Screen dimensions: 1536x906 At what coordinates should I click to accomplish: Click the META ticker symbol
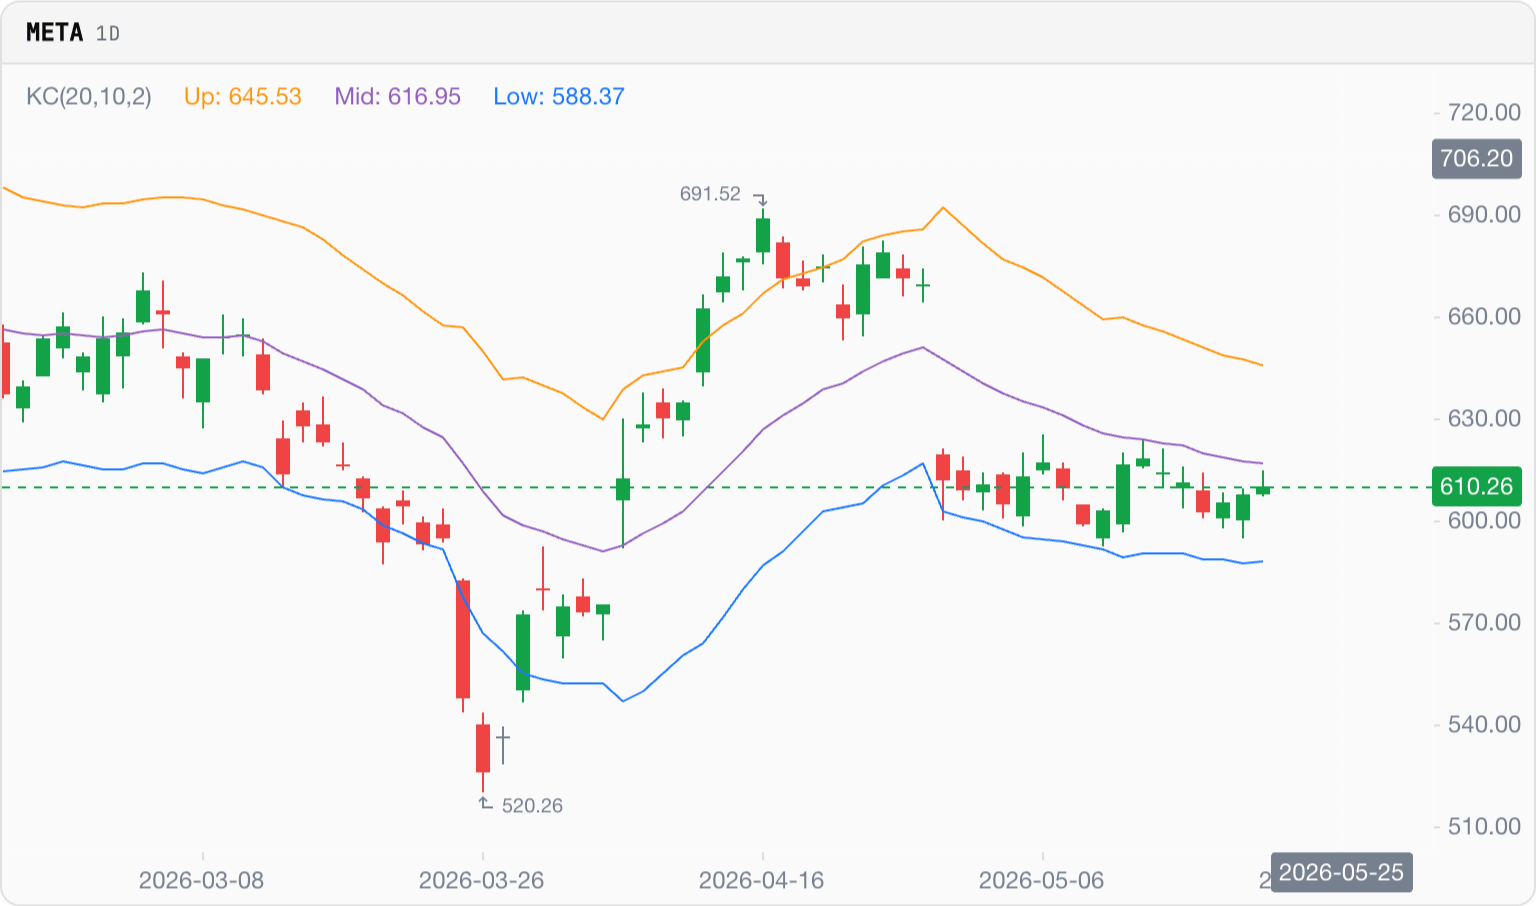[54, 32]
